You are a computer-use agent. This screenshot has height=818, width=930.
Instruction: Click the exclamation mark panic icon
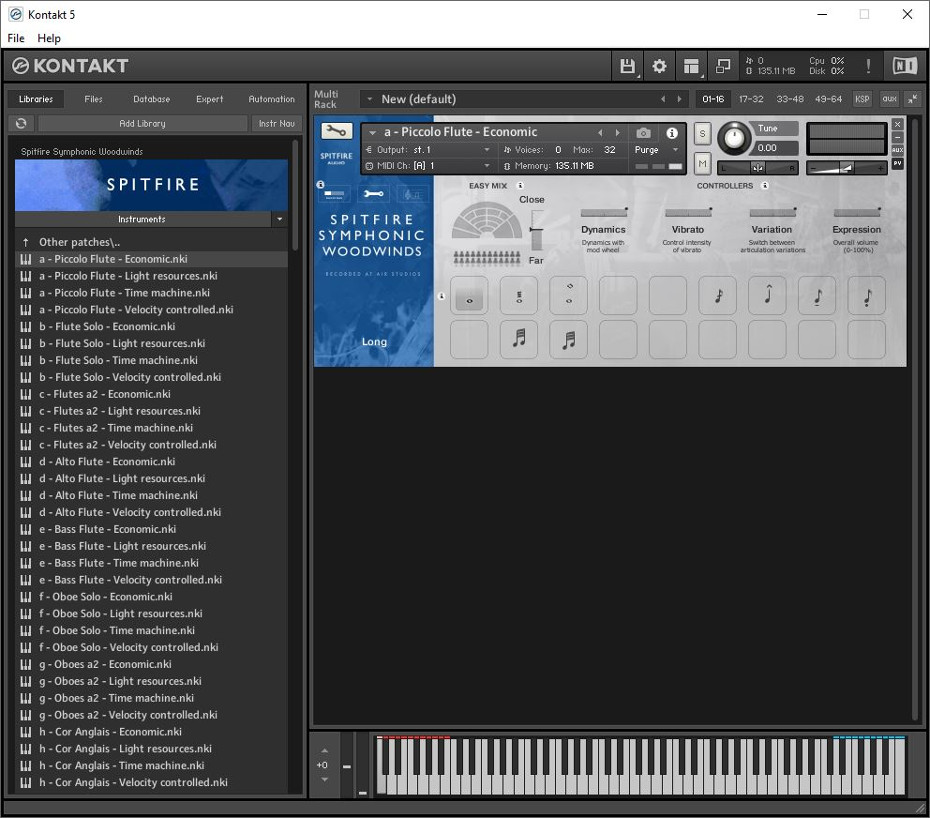point(868,66)
